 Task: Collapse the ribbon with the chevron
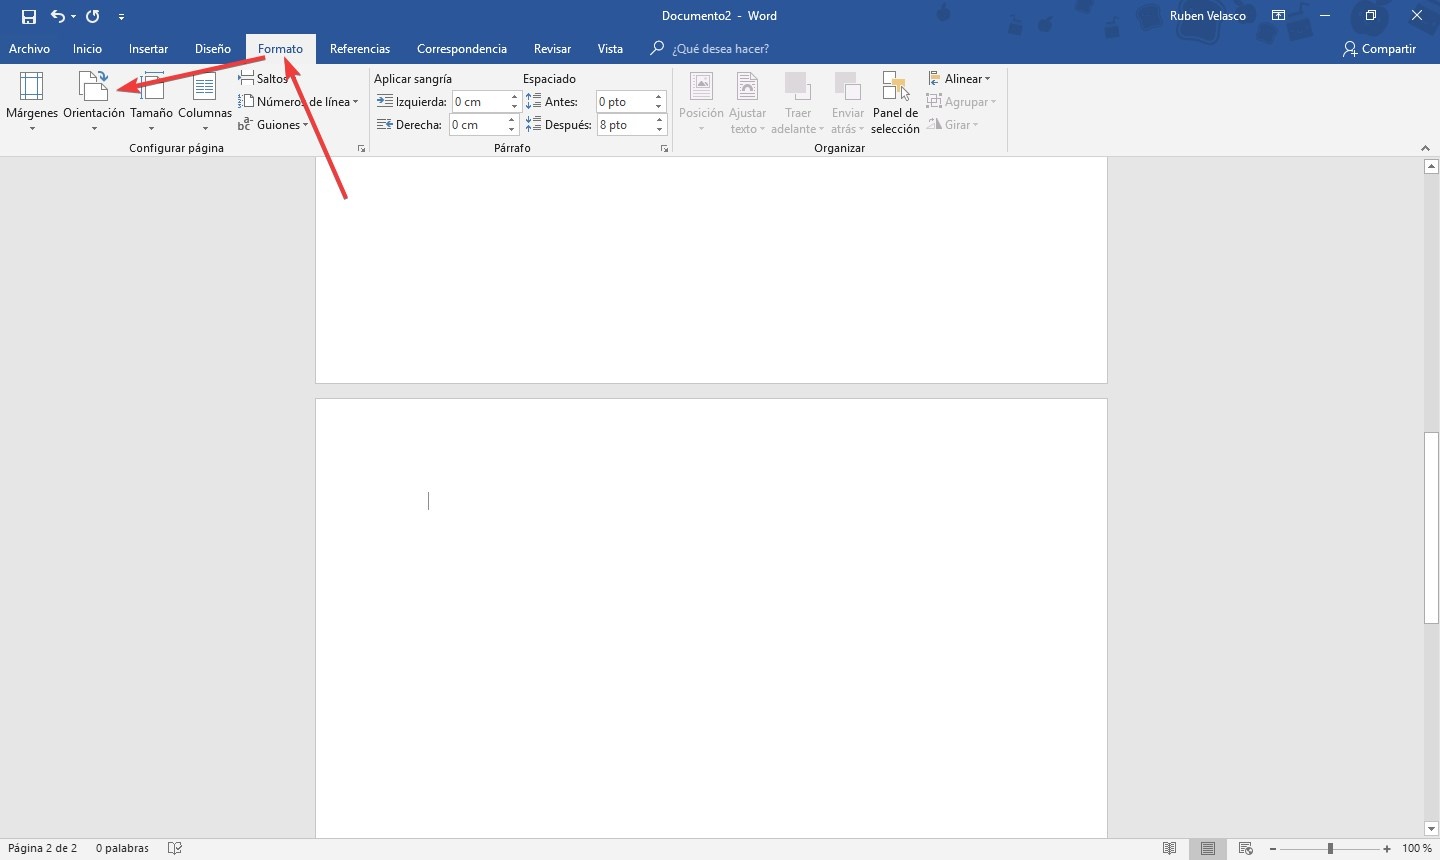[x=1425, y=148]
